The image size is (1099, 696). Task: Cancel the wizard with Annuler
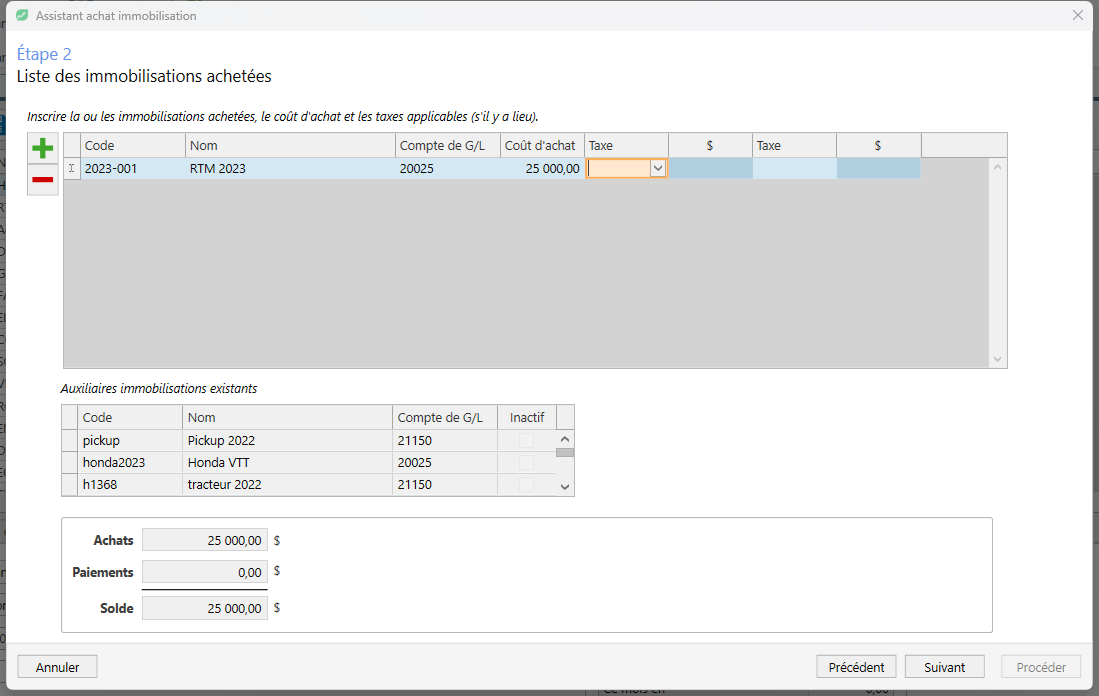pos(57,667)
